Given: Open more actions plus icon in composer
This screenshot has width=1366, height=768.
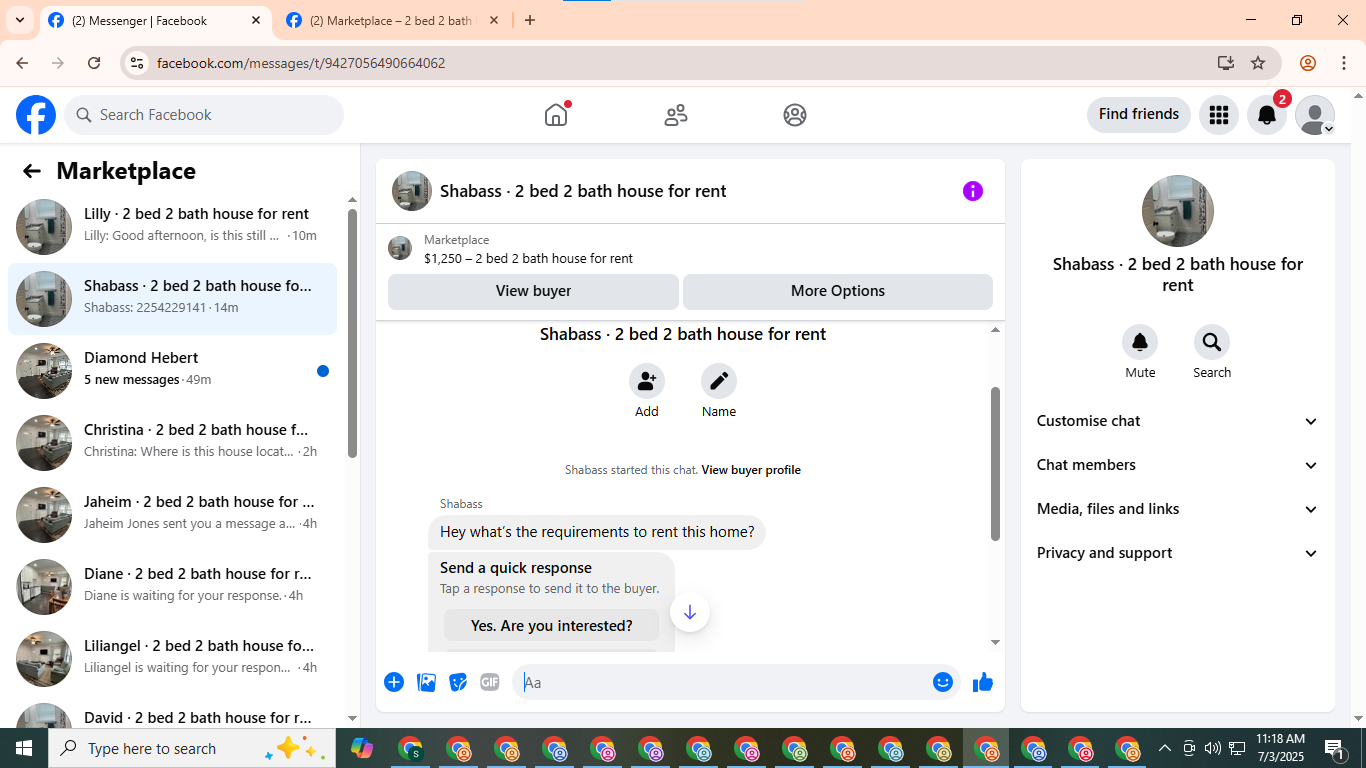Looking at the screenshot, I should tap(394, 682).
